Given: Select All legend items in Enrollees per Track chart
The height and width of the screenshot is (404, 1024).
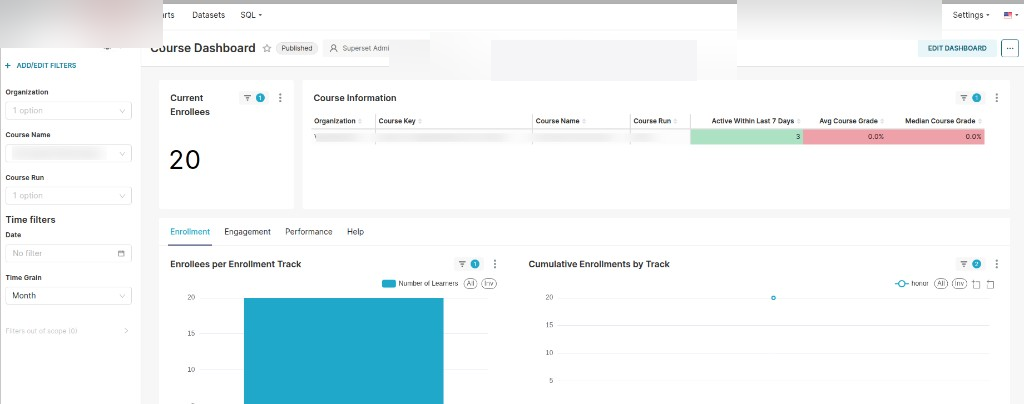Looking at the screenshot, I should (x=470, y=283).
